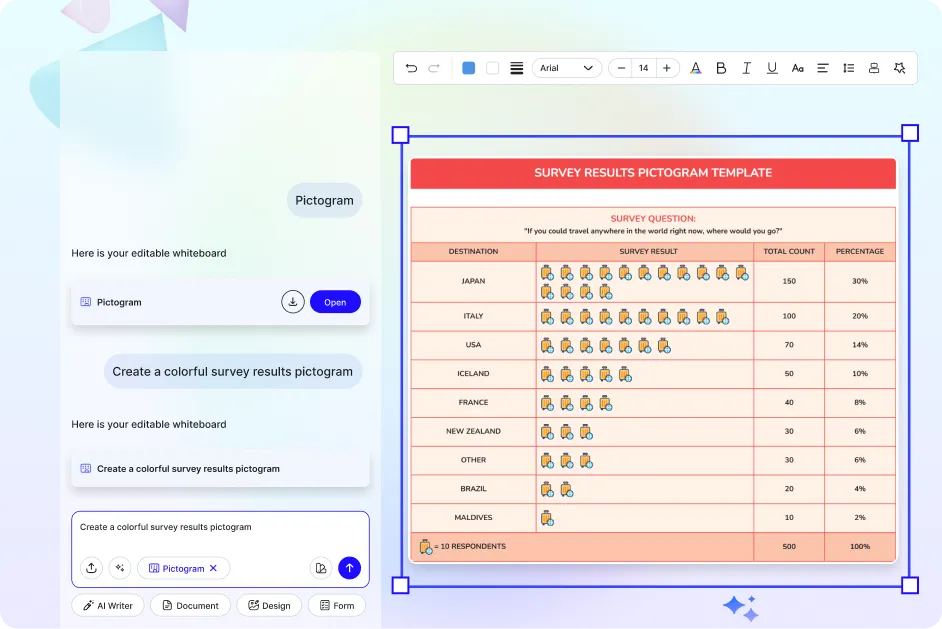Open the Pictogram whiteboard
The image size is (942, 629).
coord(335,302)
